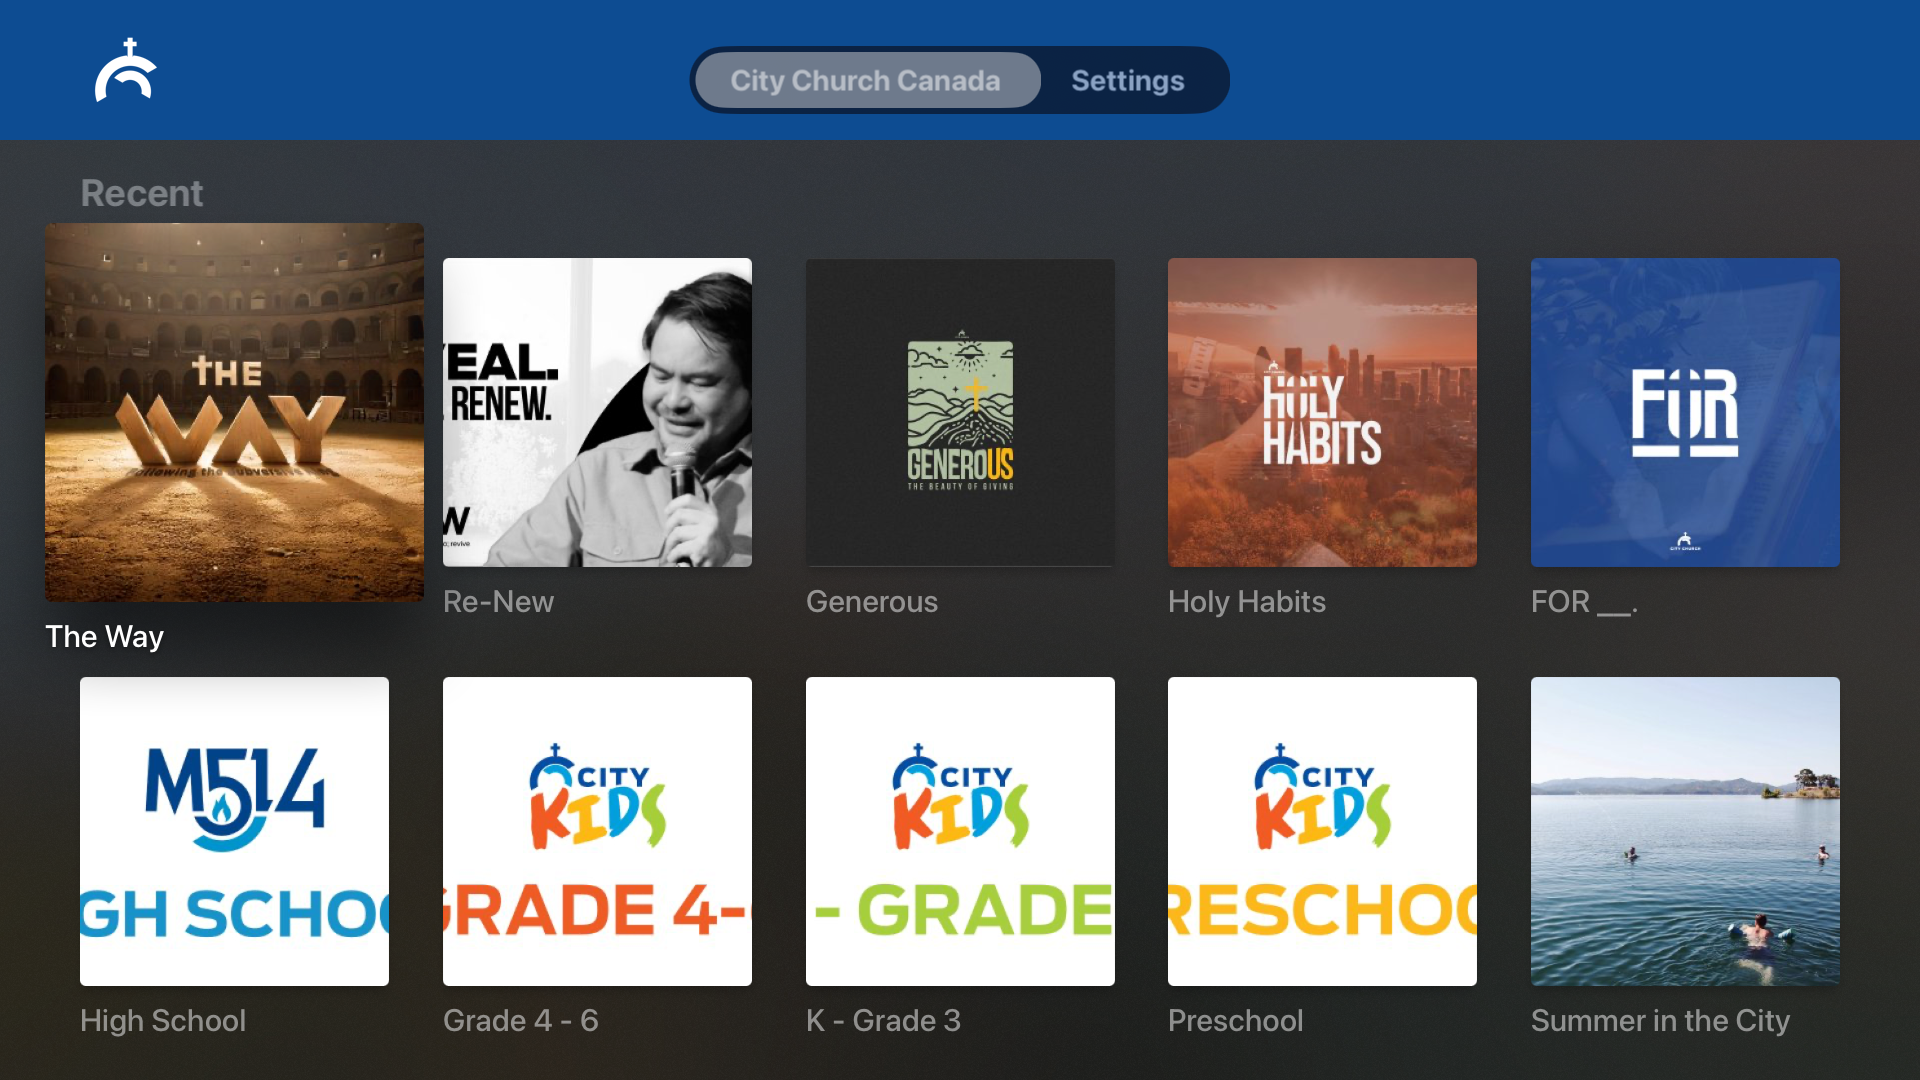Click the "Preschool" title label
Screen dimensions: 1920x1080
[x=1236, y=1021]
